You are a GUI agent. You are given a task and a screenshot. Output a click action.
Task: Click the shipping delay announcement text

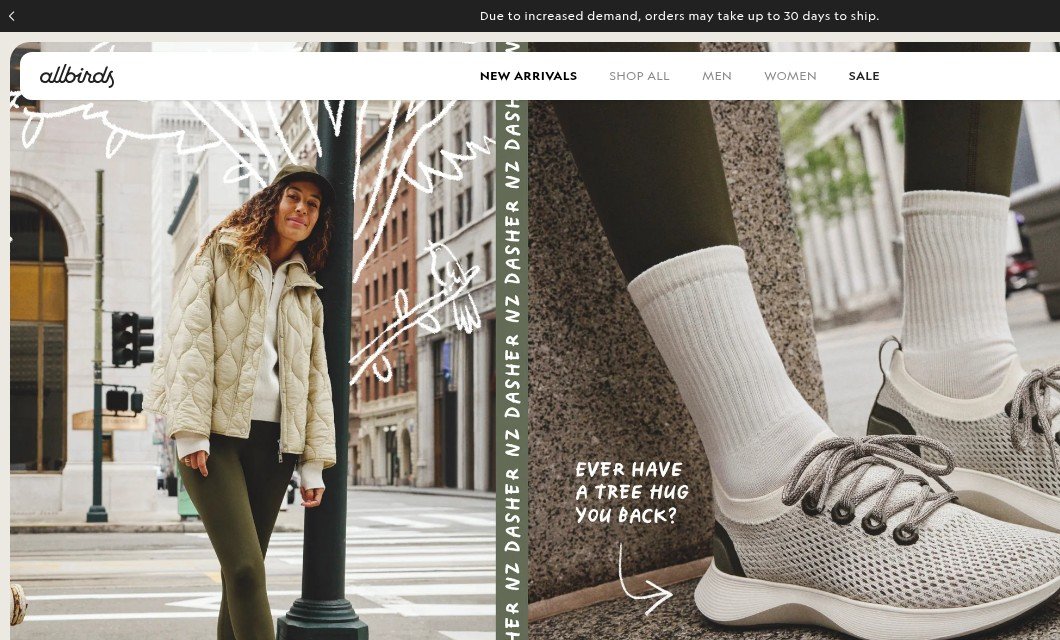679,16
